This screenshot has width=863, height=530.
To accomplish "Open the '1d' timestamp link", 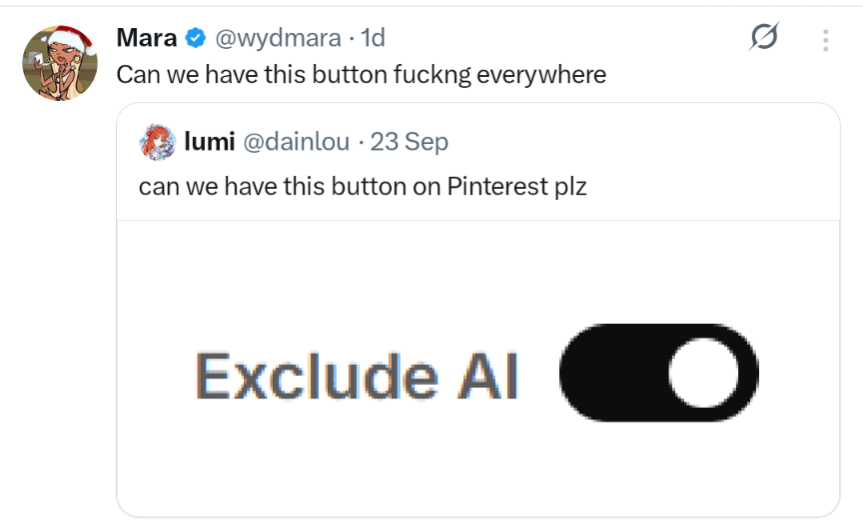I will tap(372, 38).
